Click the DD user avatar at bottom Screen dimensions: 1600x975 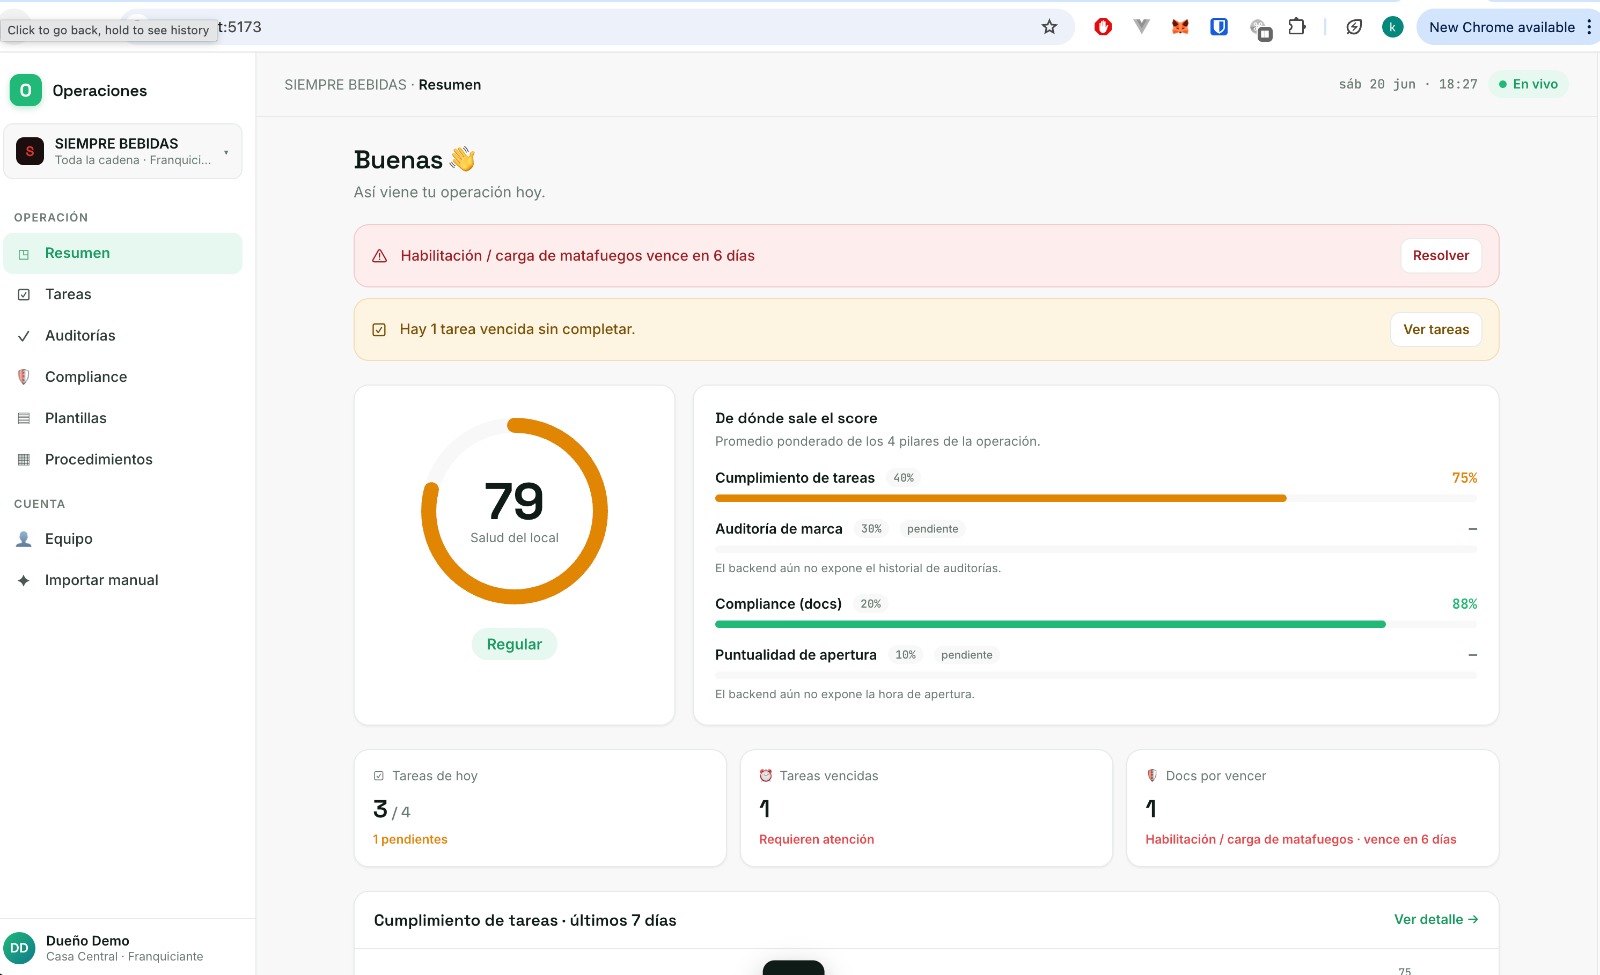tap(19, 948)
